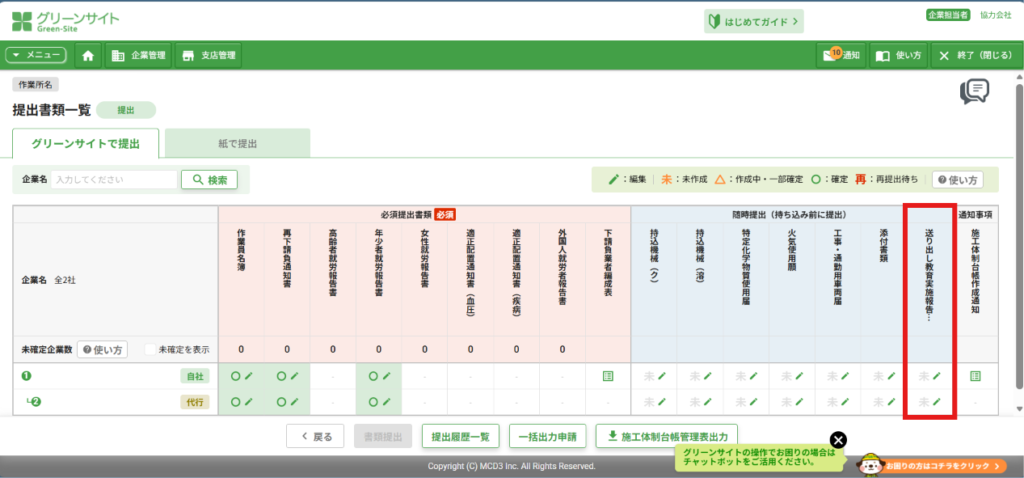Click 終了（閉じる） button
The height and width of the screenshot is (478, 1024).
point(975,56)
